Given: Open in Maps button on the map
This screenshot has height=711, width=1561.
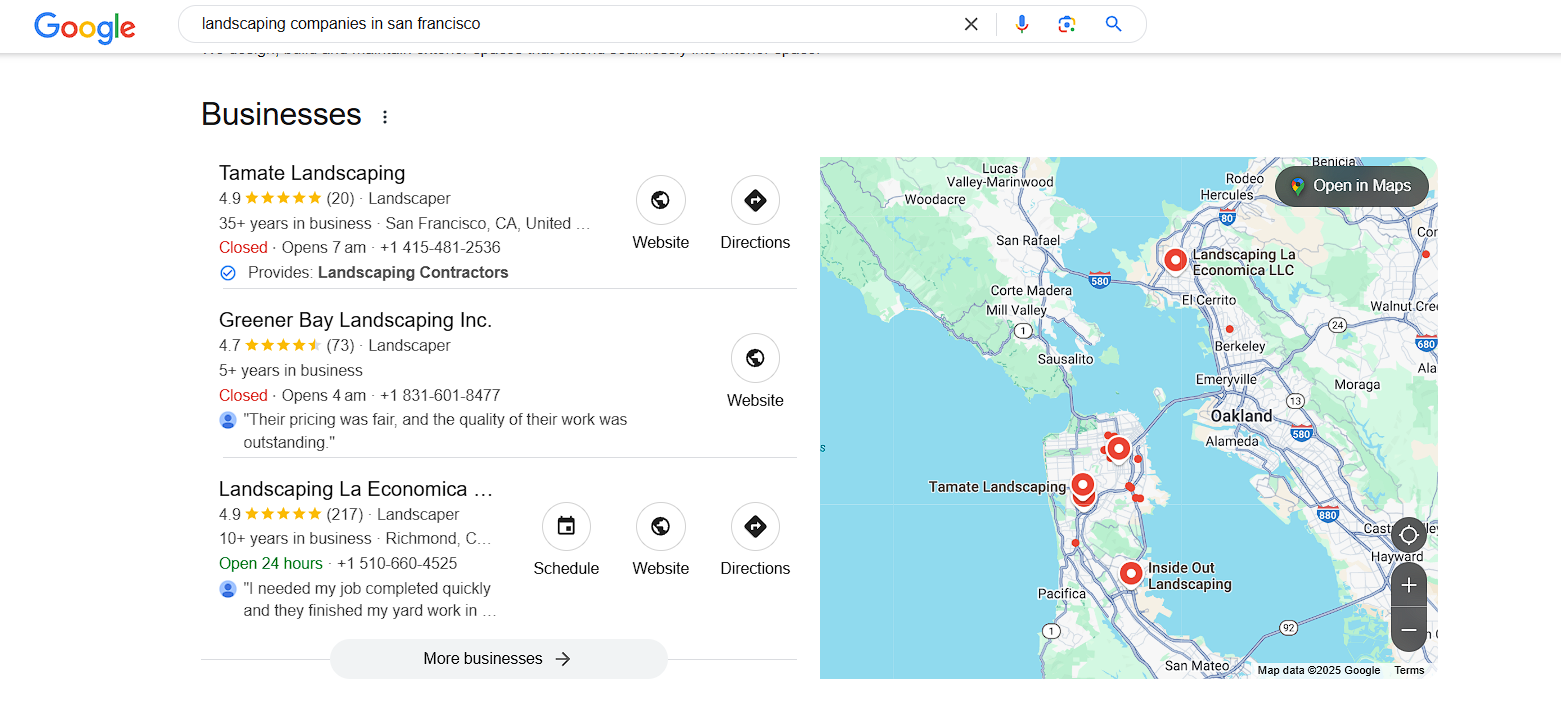Looking at the screenshot, I should [x=1351, y=186].
